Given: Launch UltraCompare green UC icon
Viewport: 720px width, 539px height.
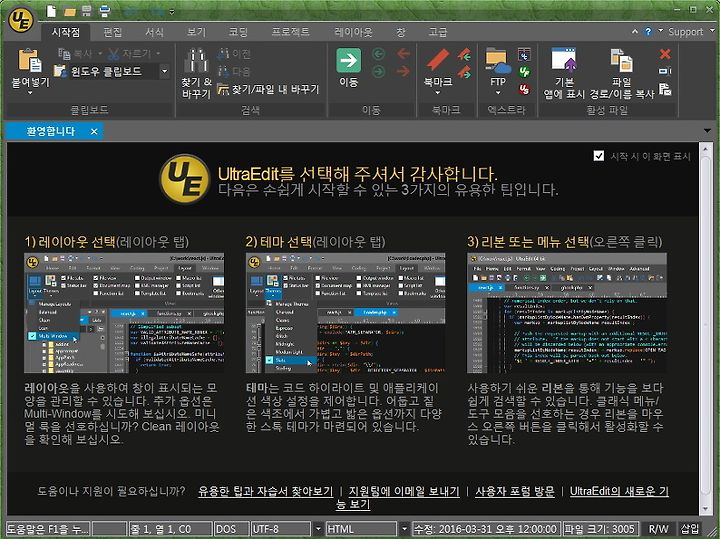Looking at the screenshot, I should (x=524, y=72).
